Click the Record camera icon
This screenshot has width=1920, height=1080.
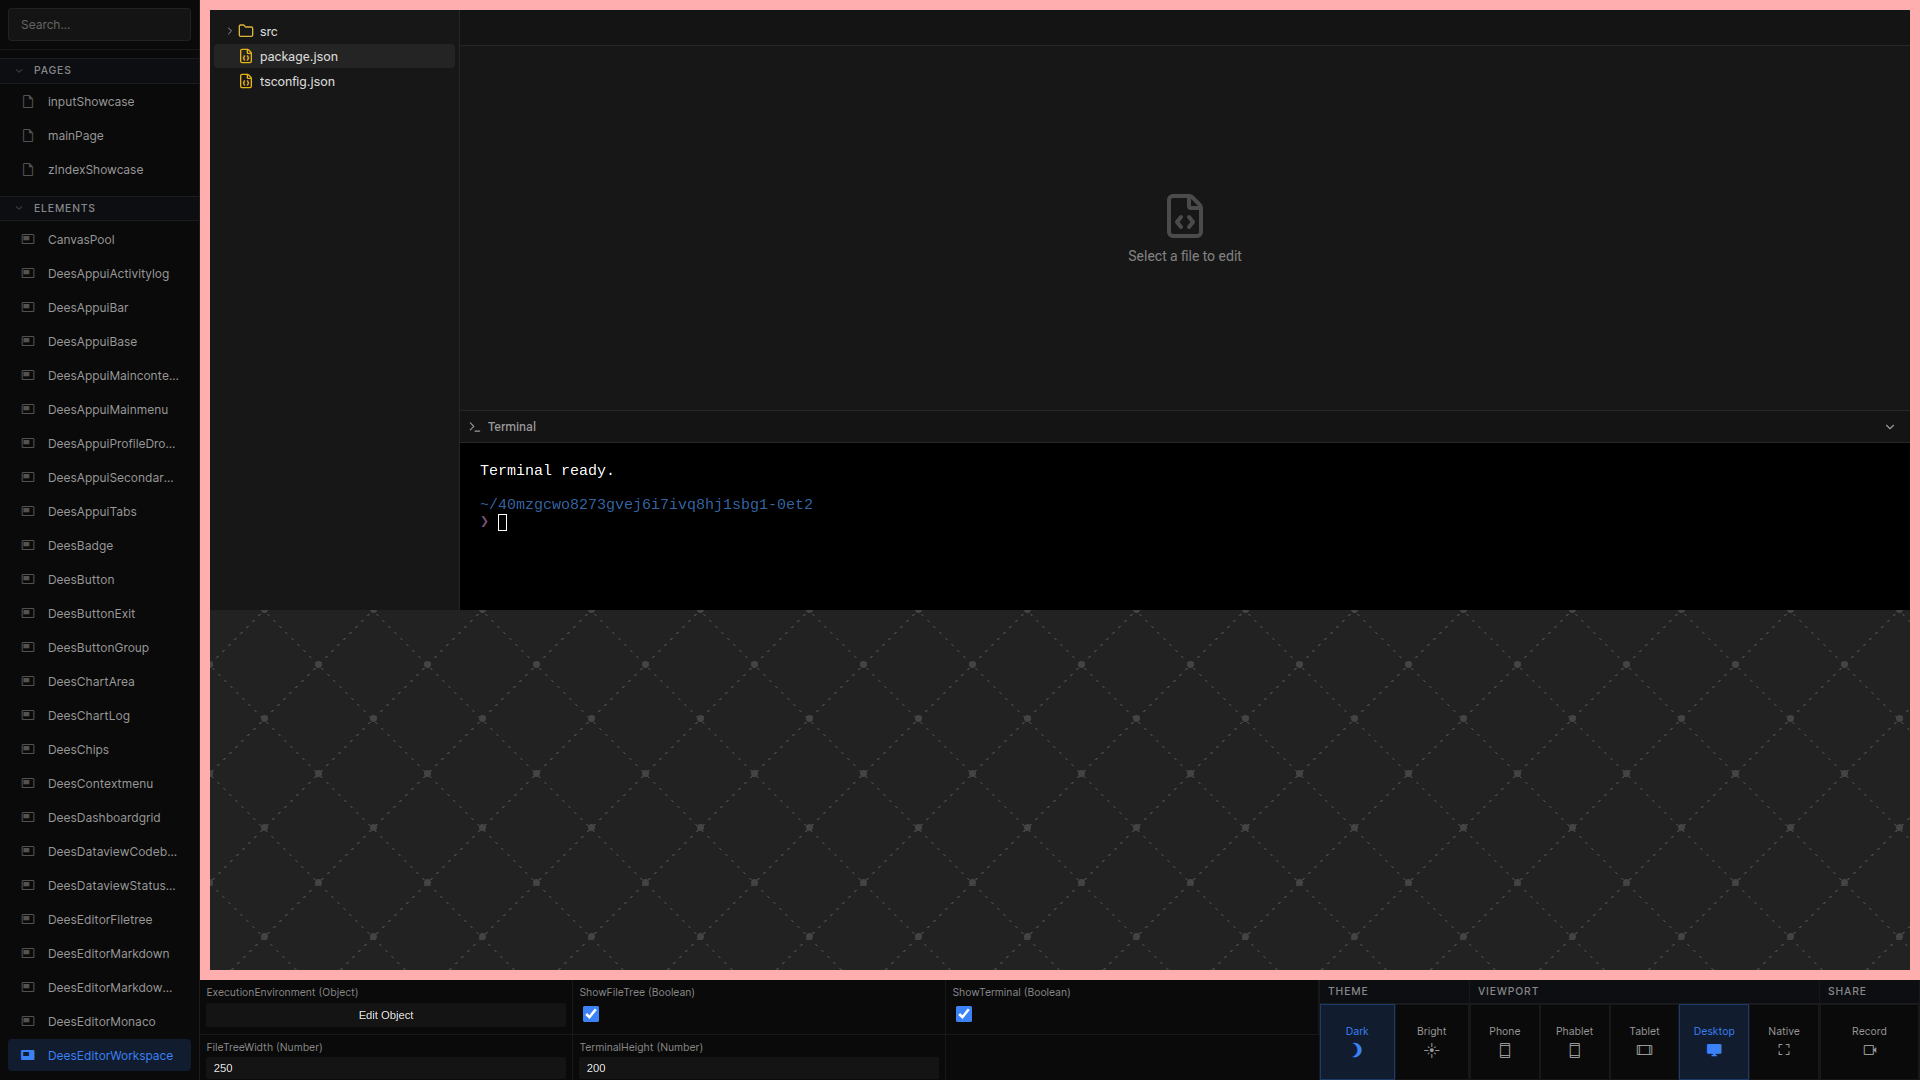[1869, 1050]
